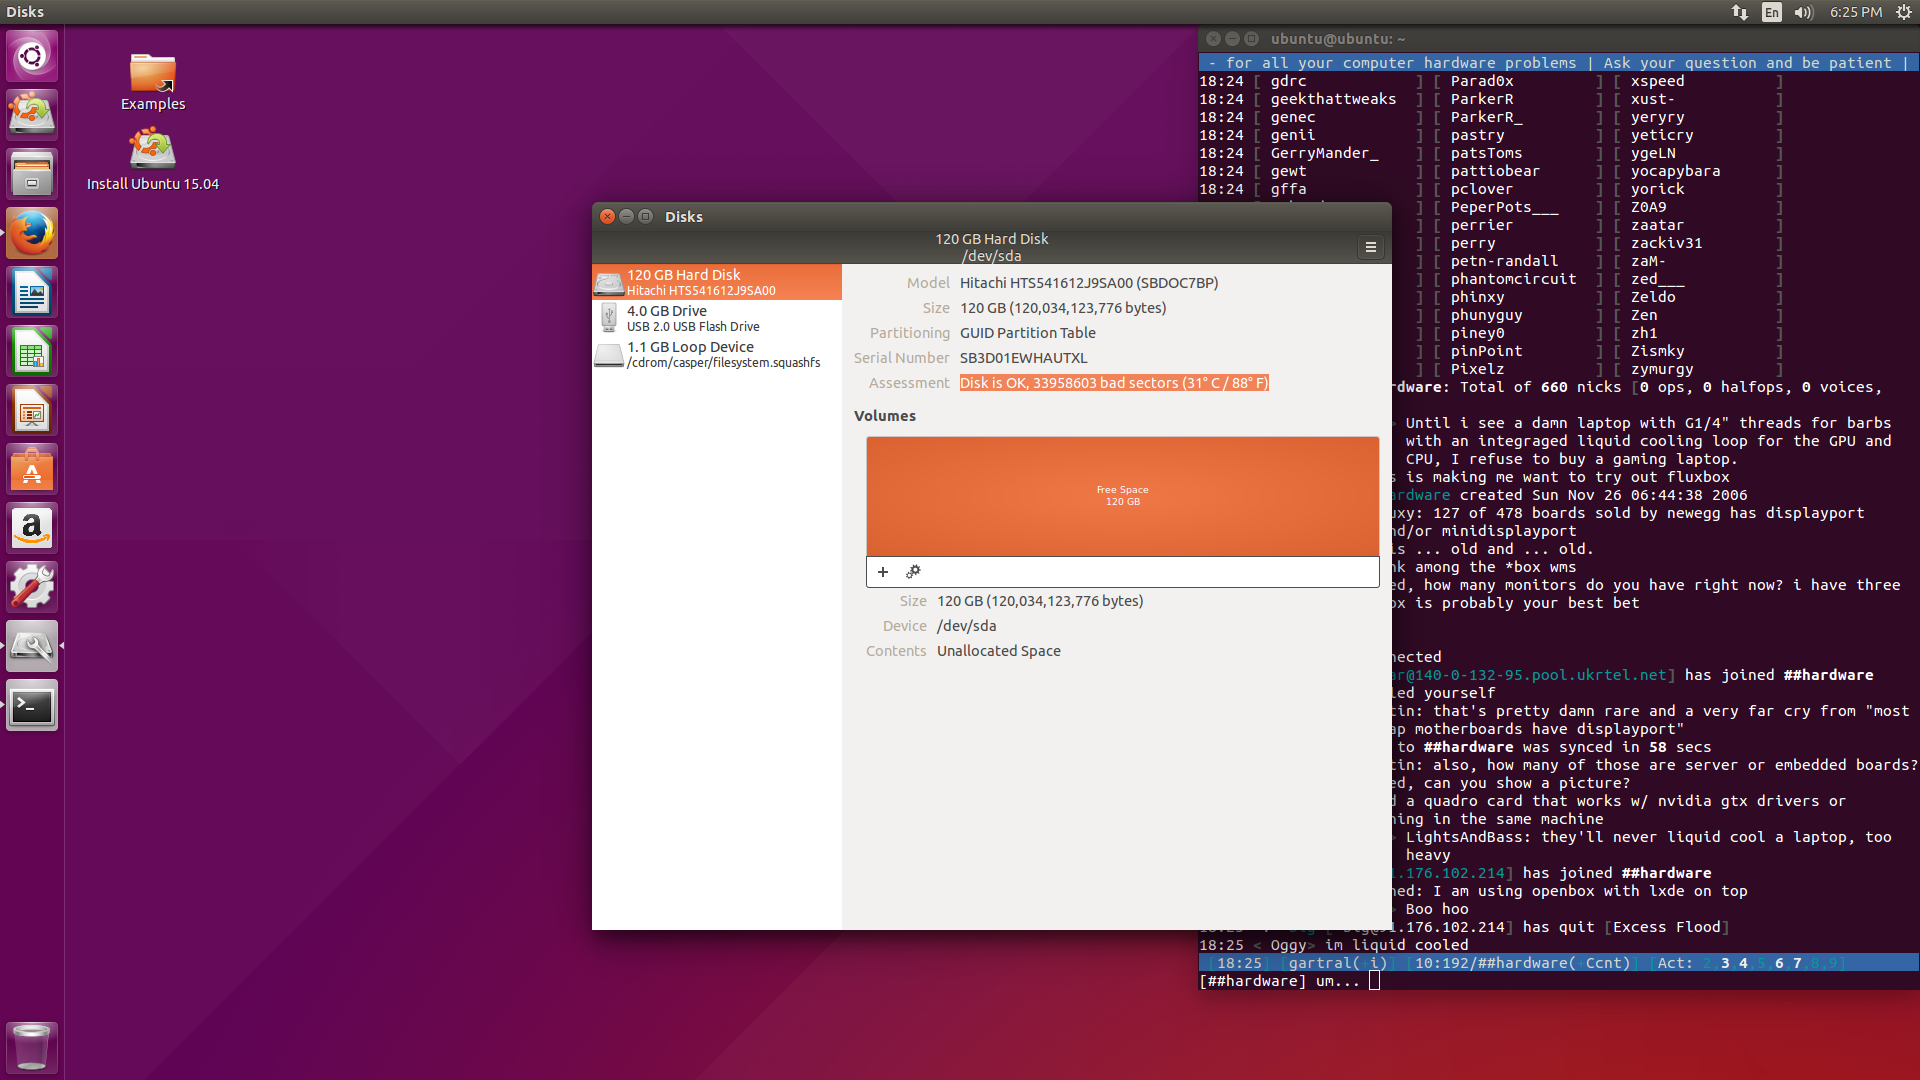Screen dimensions: 1920x1080
Task: Switch to Terminal via dock icon
Action: (x=32, y=705)
